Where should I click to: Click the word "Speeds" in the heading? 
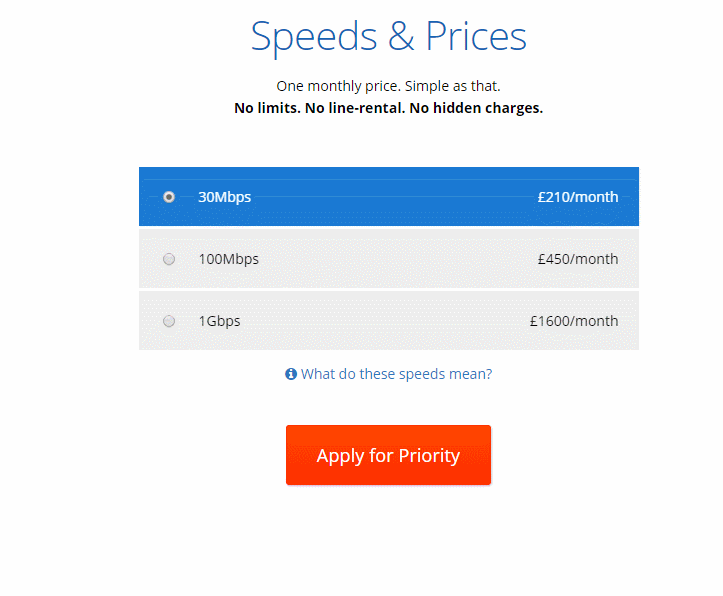pos(314,37)
